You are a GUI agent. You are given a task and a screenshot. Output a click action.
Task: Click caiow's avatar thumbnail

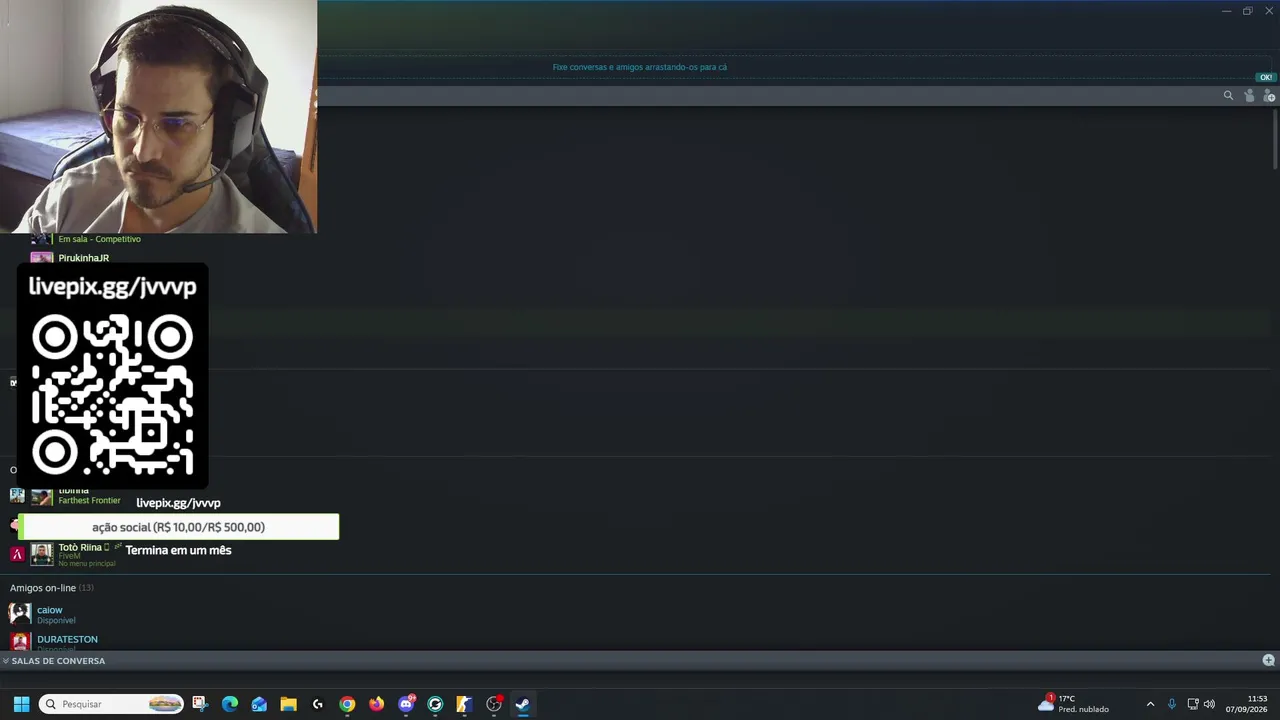(x=20, y=614)
